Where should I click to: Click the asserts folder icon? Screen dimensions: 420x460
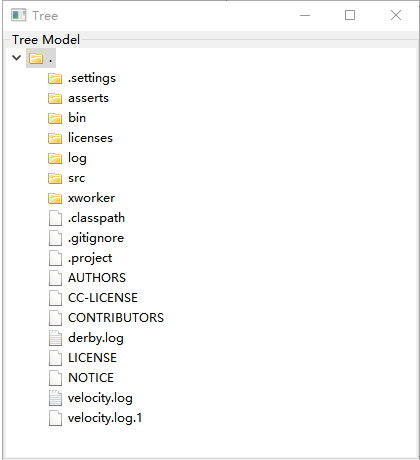click(55, 98)
